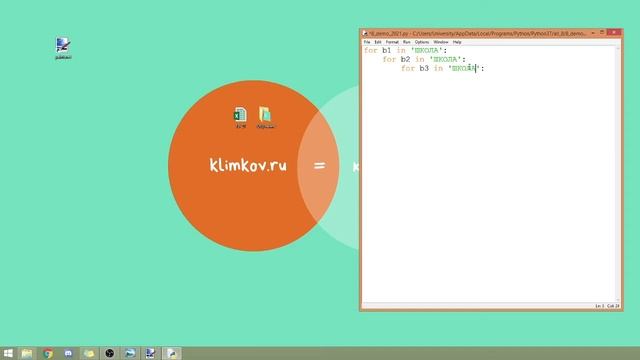Open the Window menu in IDLE
640x360 pixels.
point(441,42)
